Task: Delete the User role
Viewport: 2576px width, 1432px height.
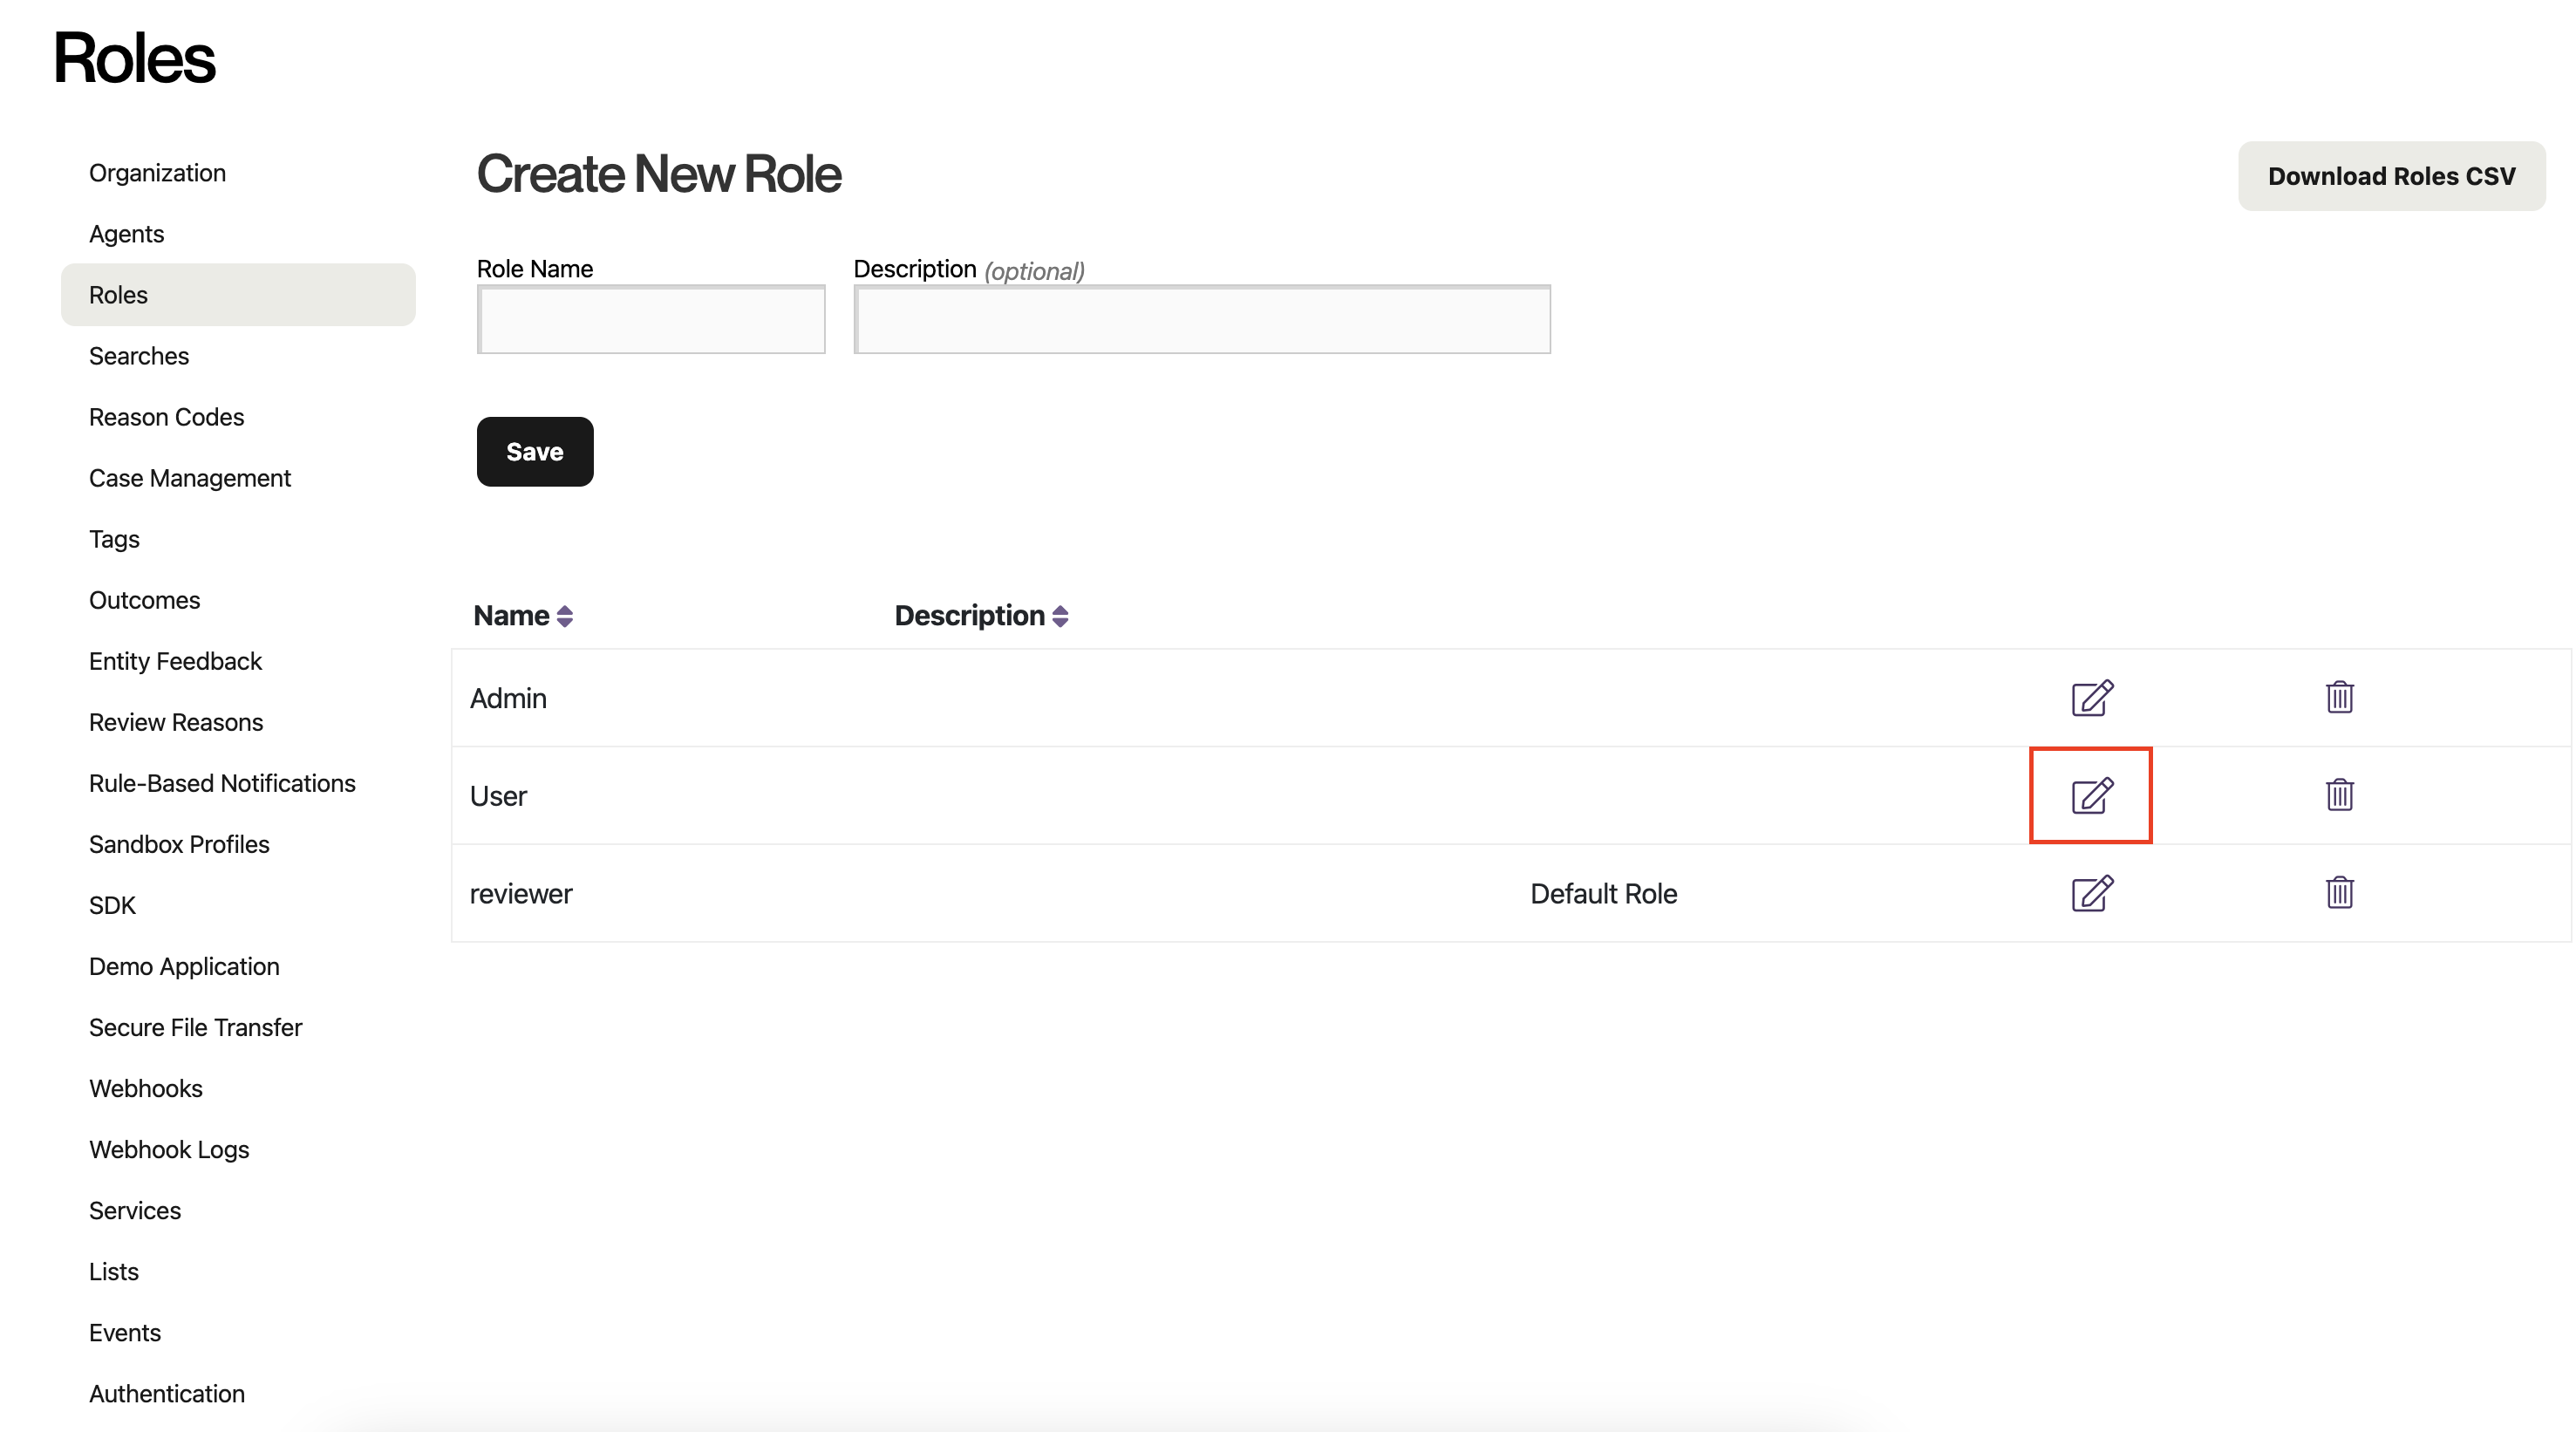Action: 2339,795
